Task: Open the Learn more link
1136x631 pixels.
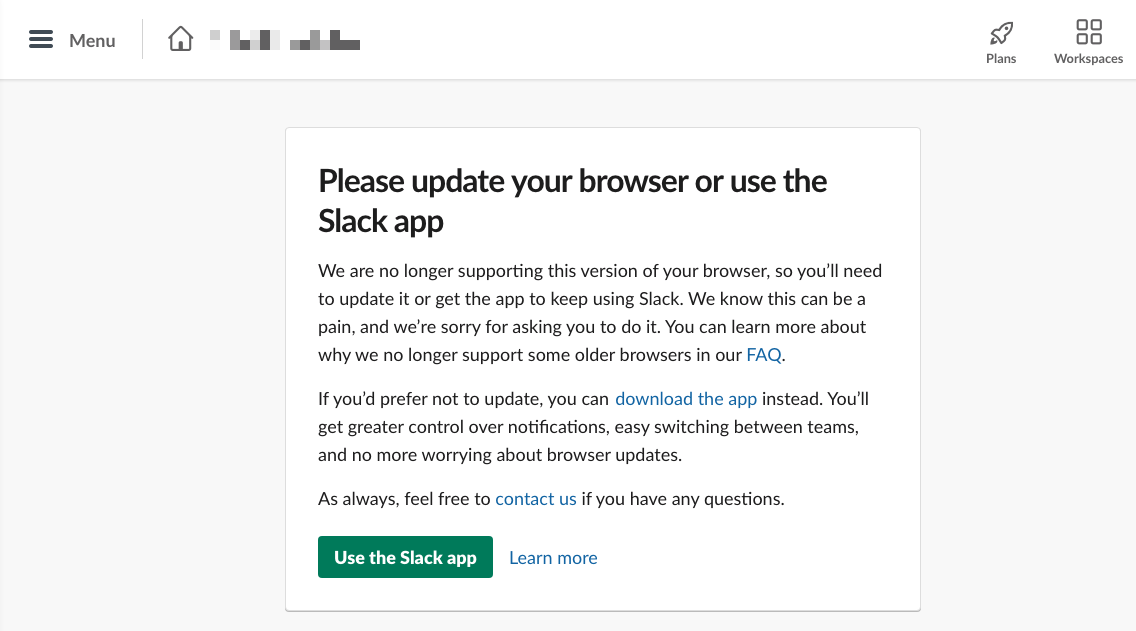Action: coord(553,558)
